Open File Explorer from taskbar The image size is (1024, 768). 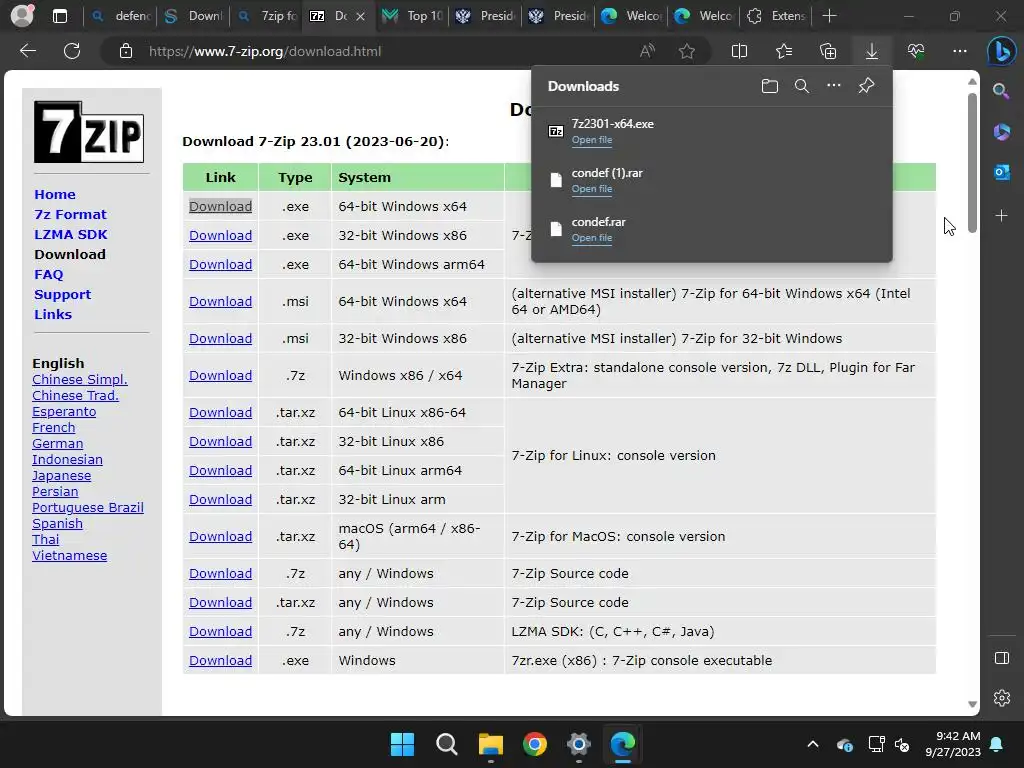490,744
